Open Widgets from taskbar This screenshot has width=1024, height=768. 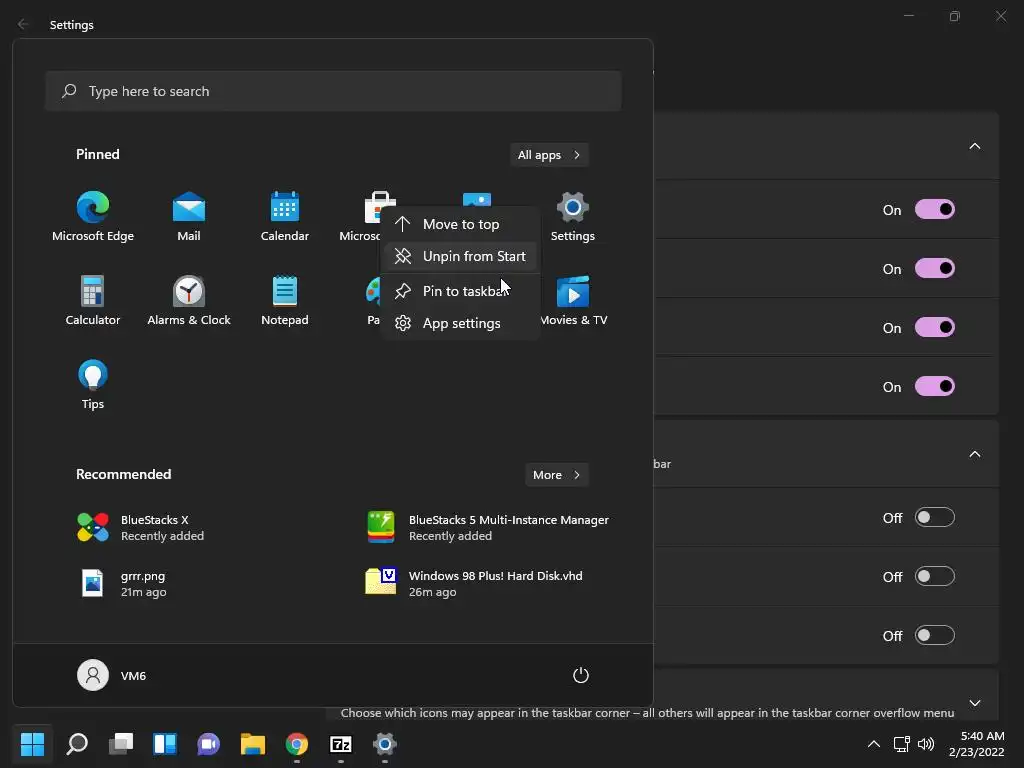click(x=165, y=744)
